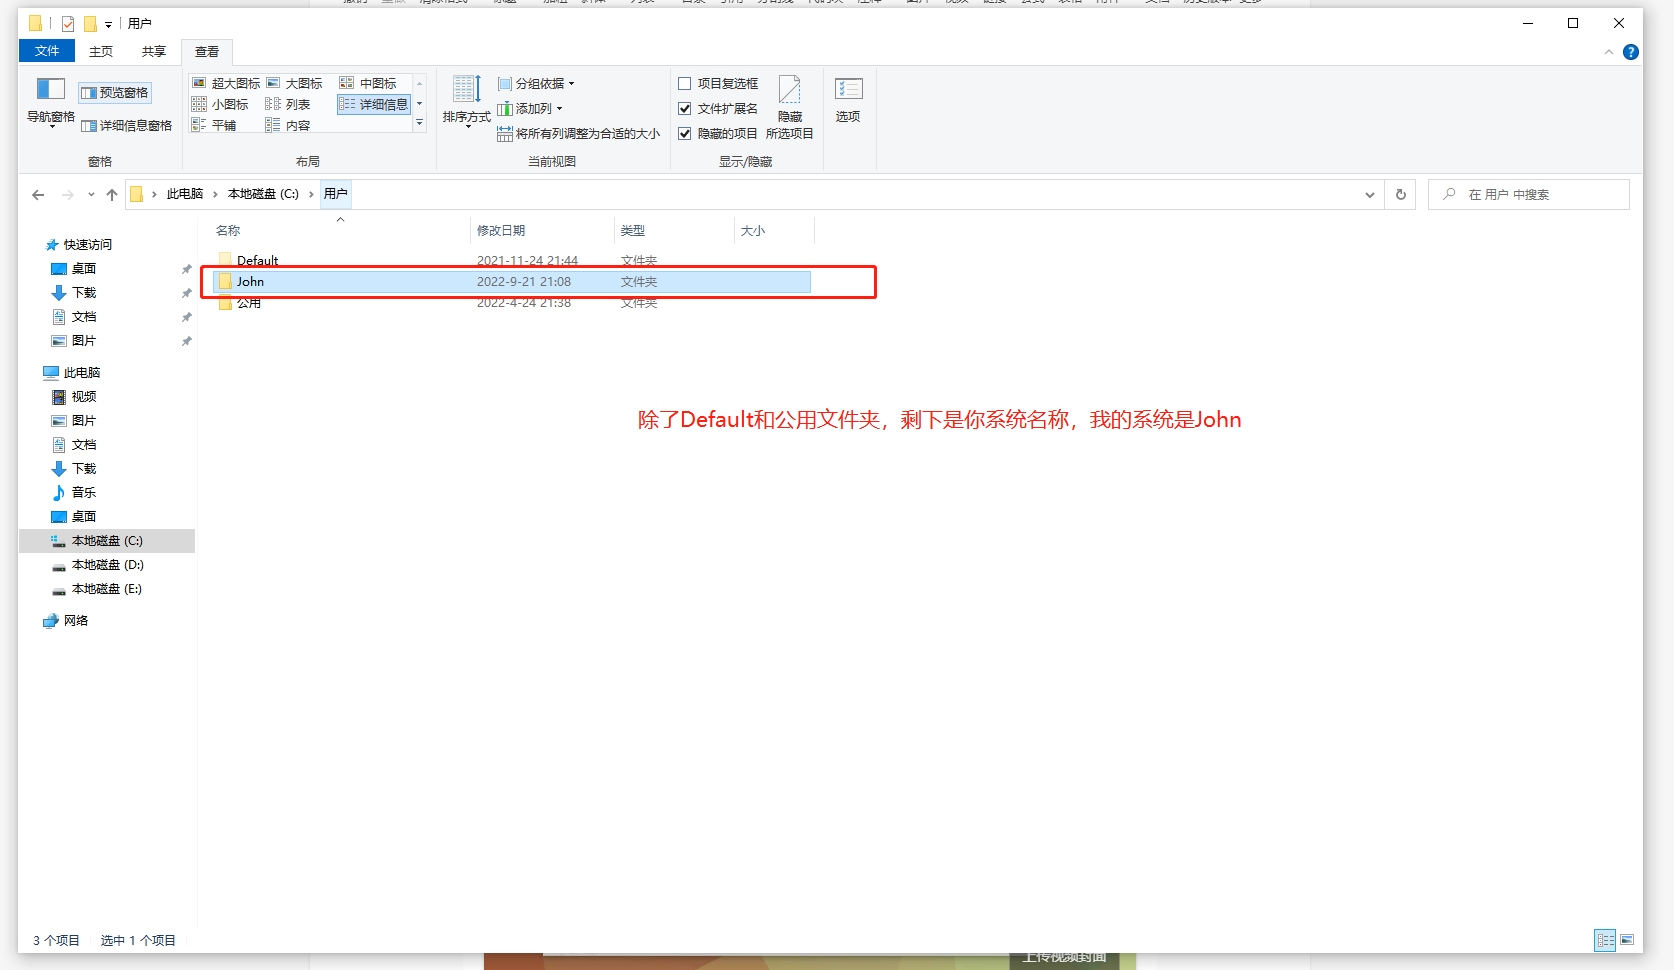Select 超大图标 extra large icons layout
The image size is (1674, 970).
coord(226,83)
